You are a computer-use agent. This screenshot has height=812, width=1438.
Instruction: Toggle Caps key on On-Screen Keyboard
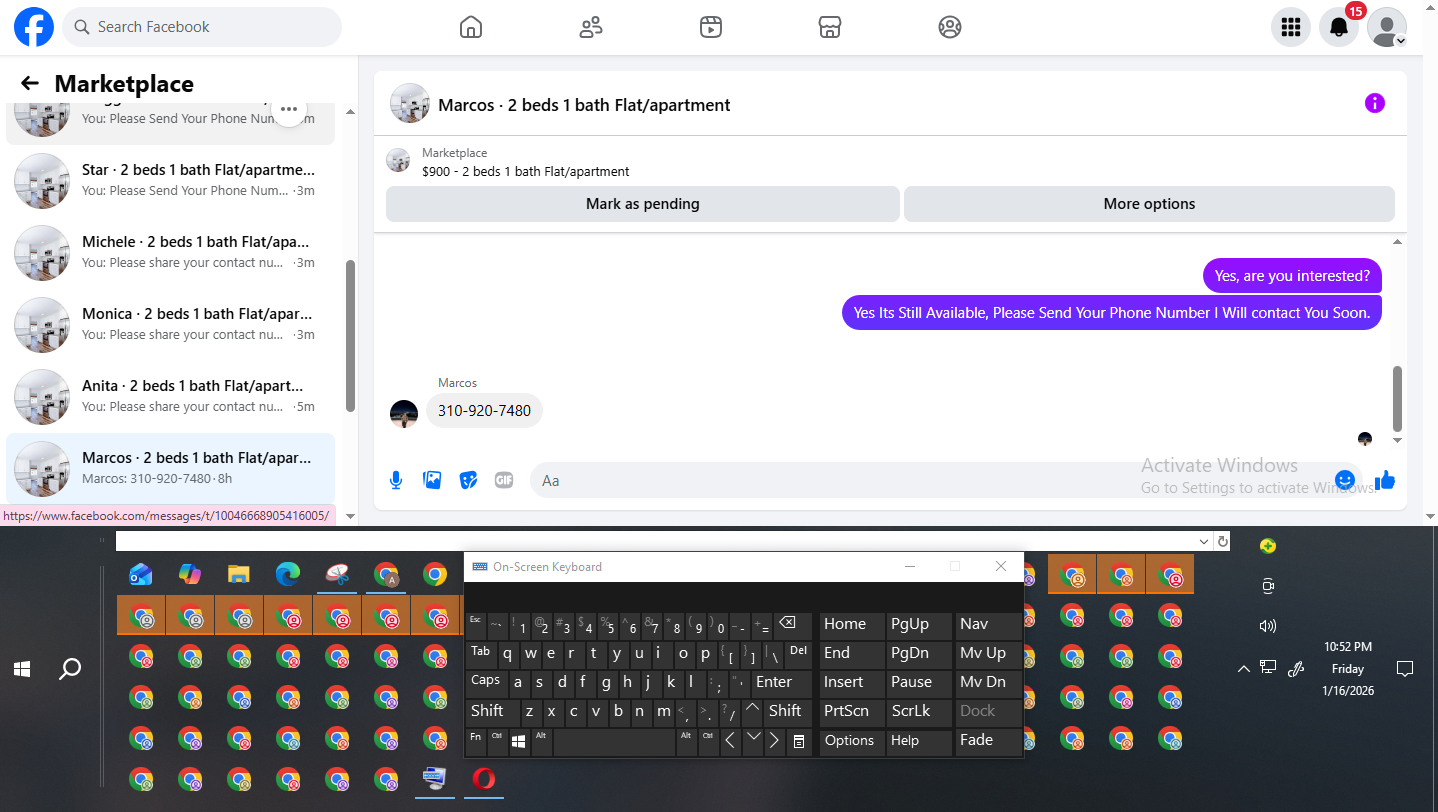[x=486, y=682]
